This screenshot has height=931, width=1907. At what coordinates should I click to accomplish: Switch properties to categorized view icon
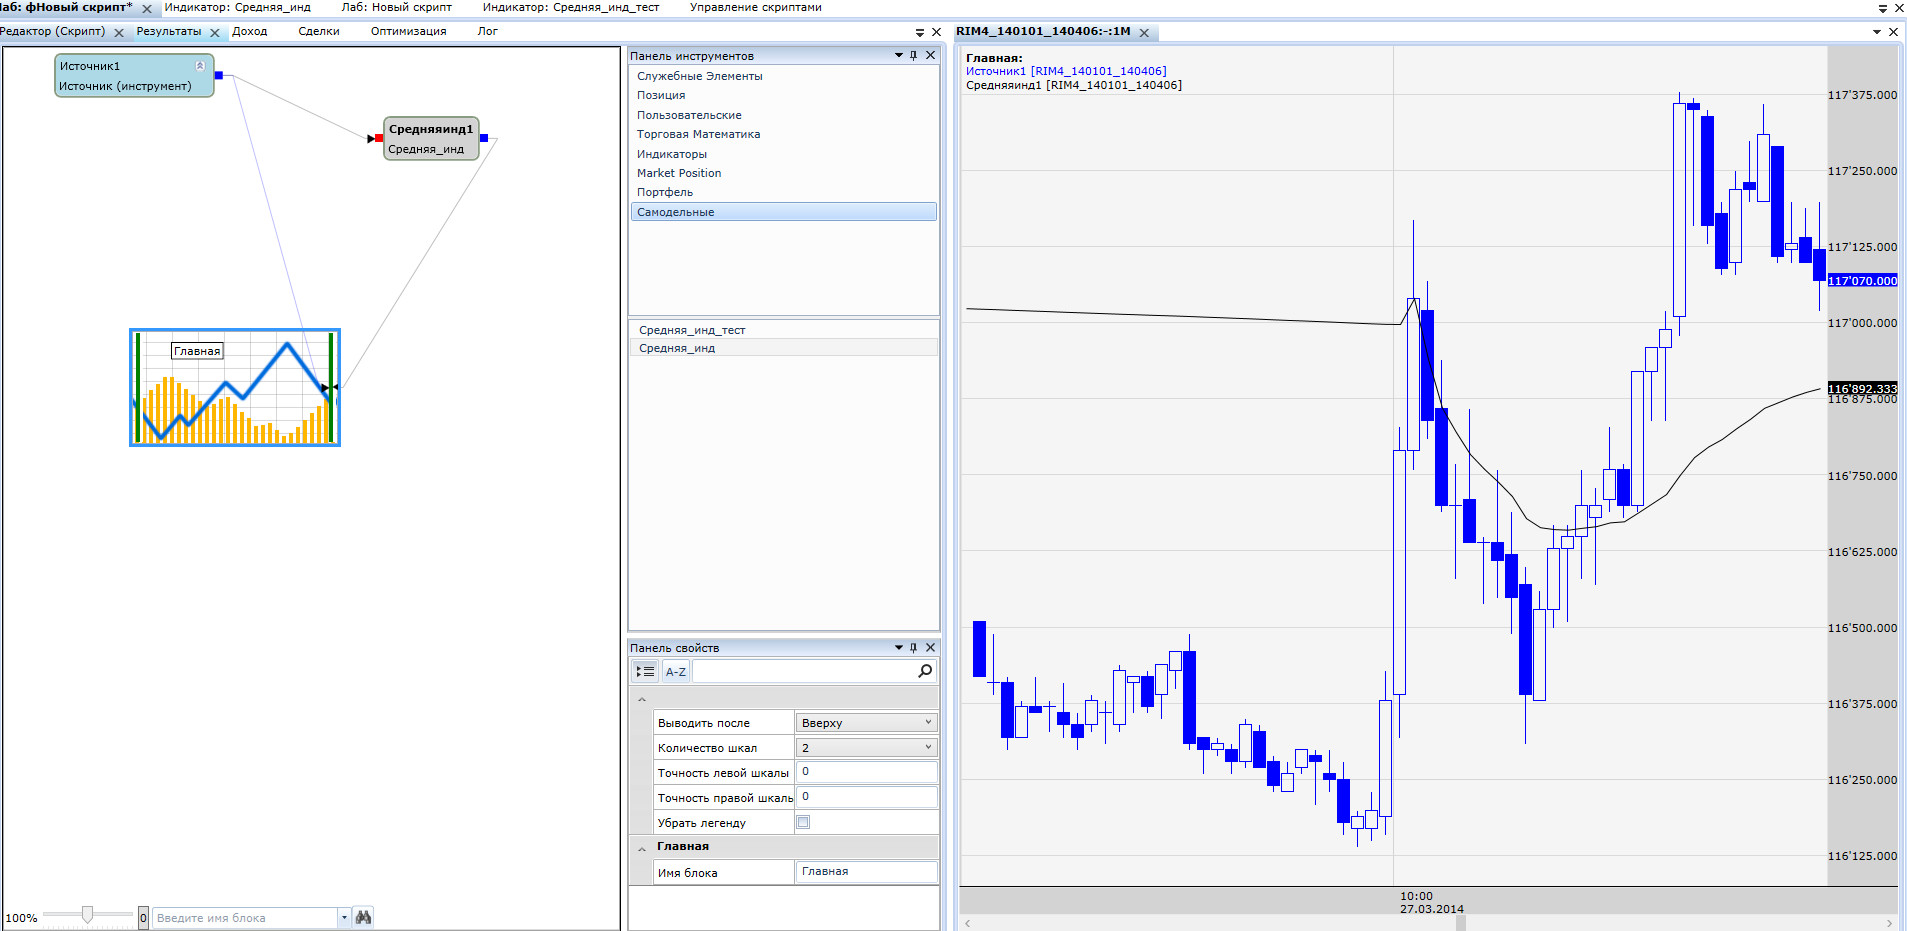coord(645,671)
